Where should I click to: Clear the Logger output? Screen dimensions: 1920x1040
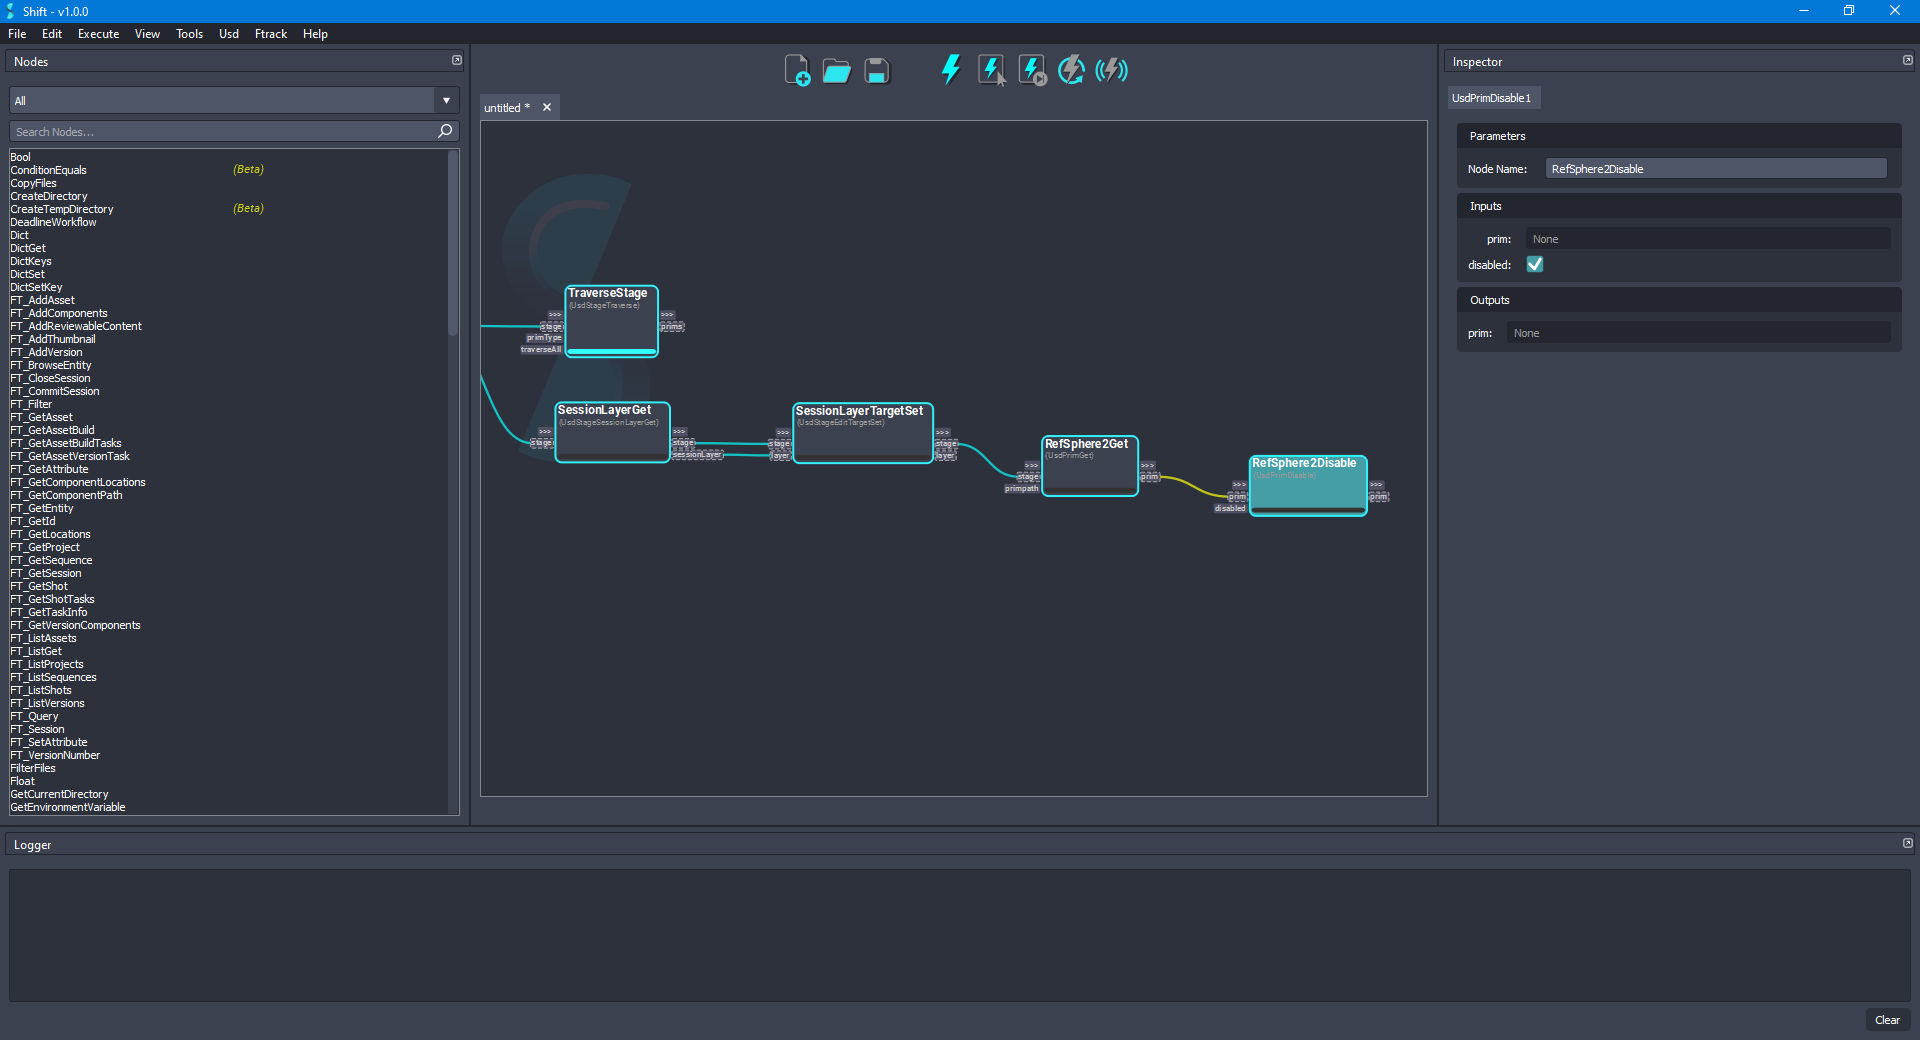tap(1887, 1020)
